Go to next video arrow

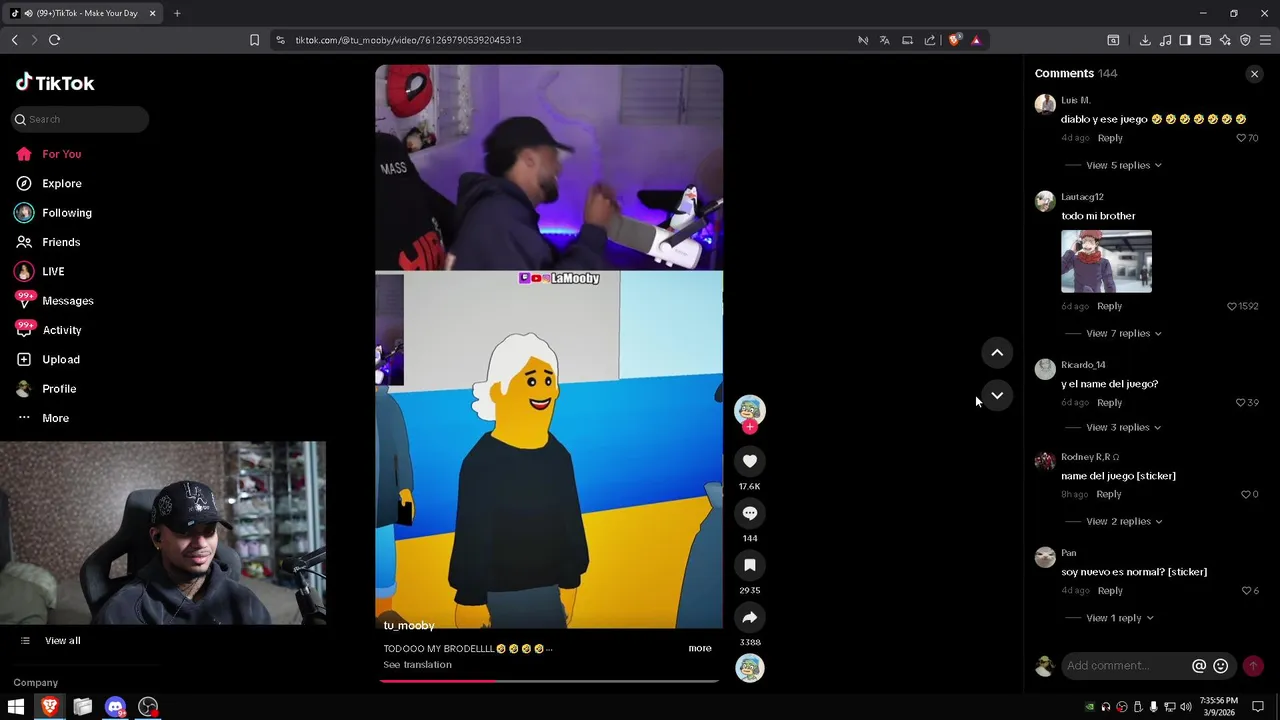pos(997,395)
